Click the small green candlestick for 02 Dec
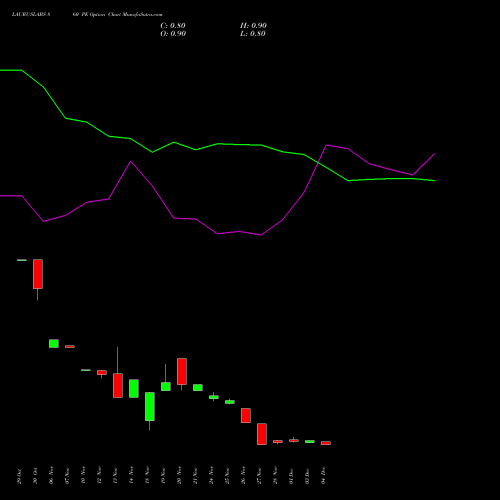This screenshot has width=500, height=500. click(310, 441)
